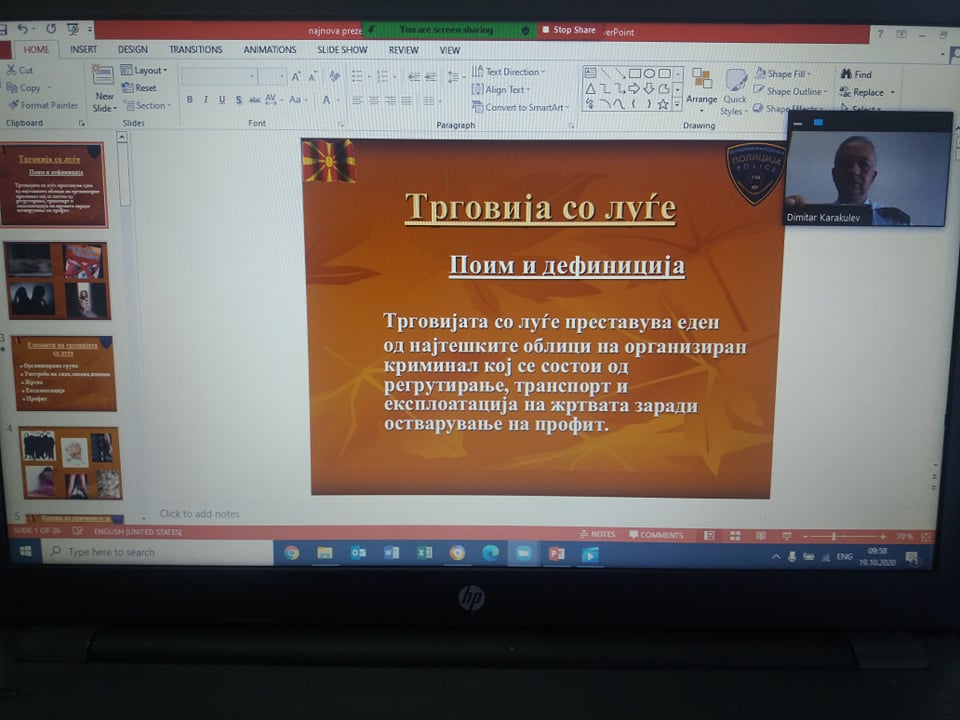Apply bulleted list
The width and height of the screenshot is (960, 720).
click(x=356, y=77)
